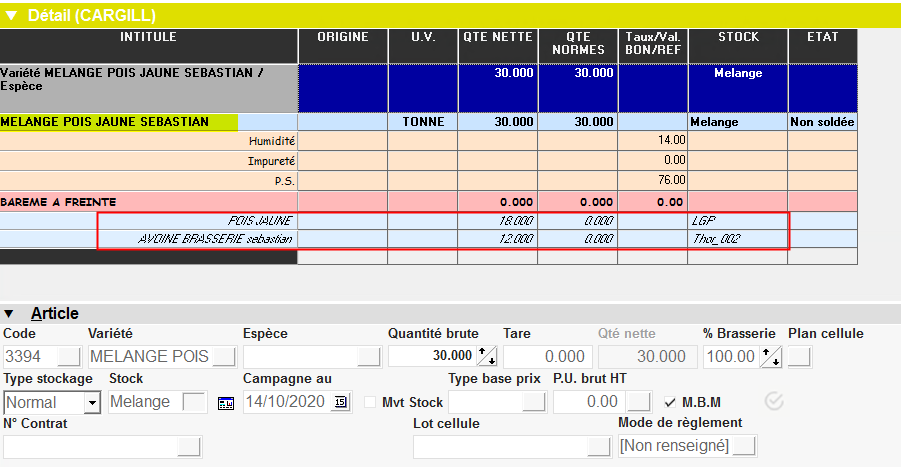Open the Type stockage dropdown
Image resolution: width=901 pixels, height=467 pixels.
click(x=92, y=402)
